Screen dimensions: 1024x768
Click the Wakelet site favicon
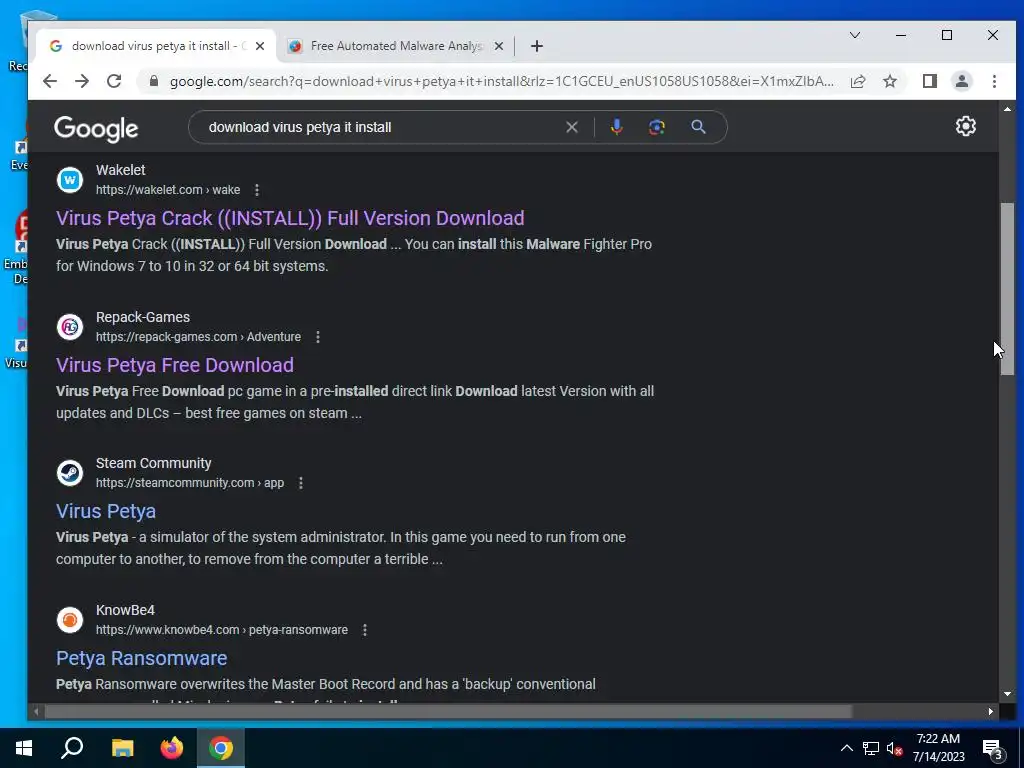(x=70, y=180)
